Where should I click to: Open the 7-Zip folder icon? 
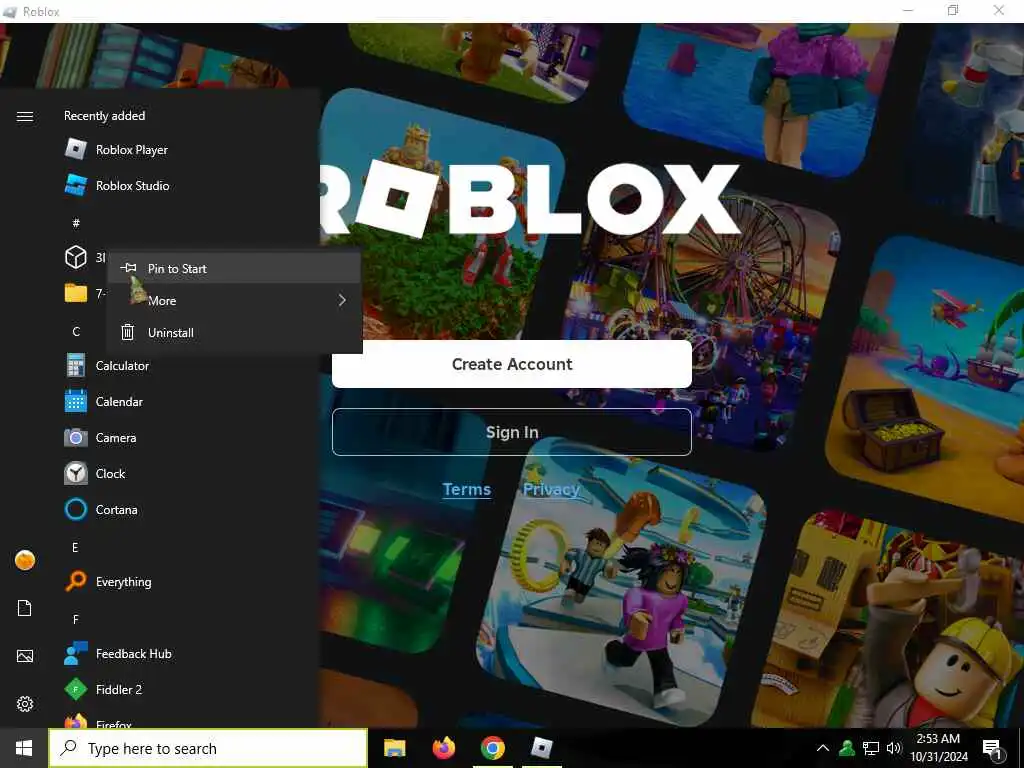[x=76, y=293]
